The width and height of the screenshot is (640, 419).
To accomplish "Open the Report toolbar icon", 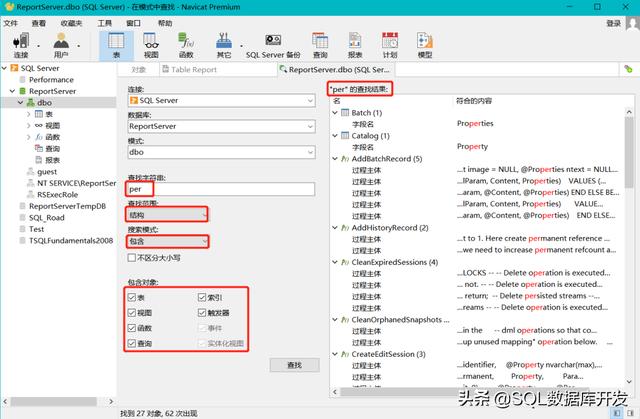I will tap(355, 45).
